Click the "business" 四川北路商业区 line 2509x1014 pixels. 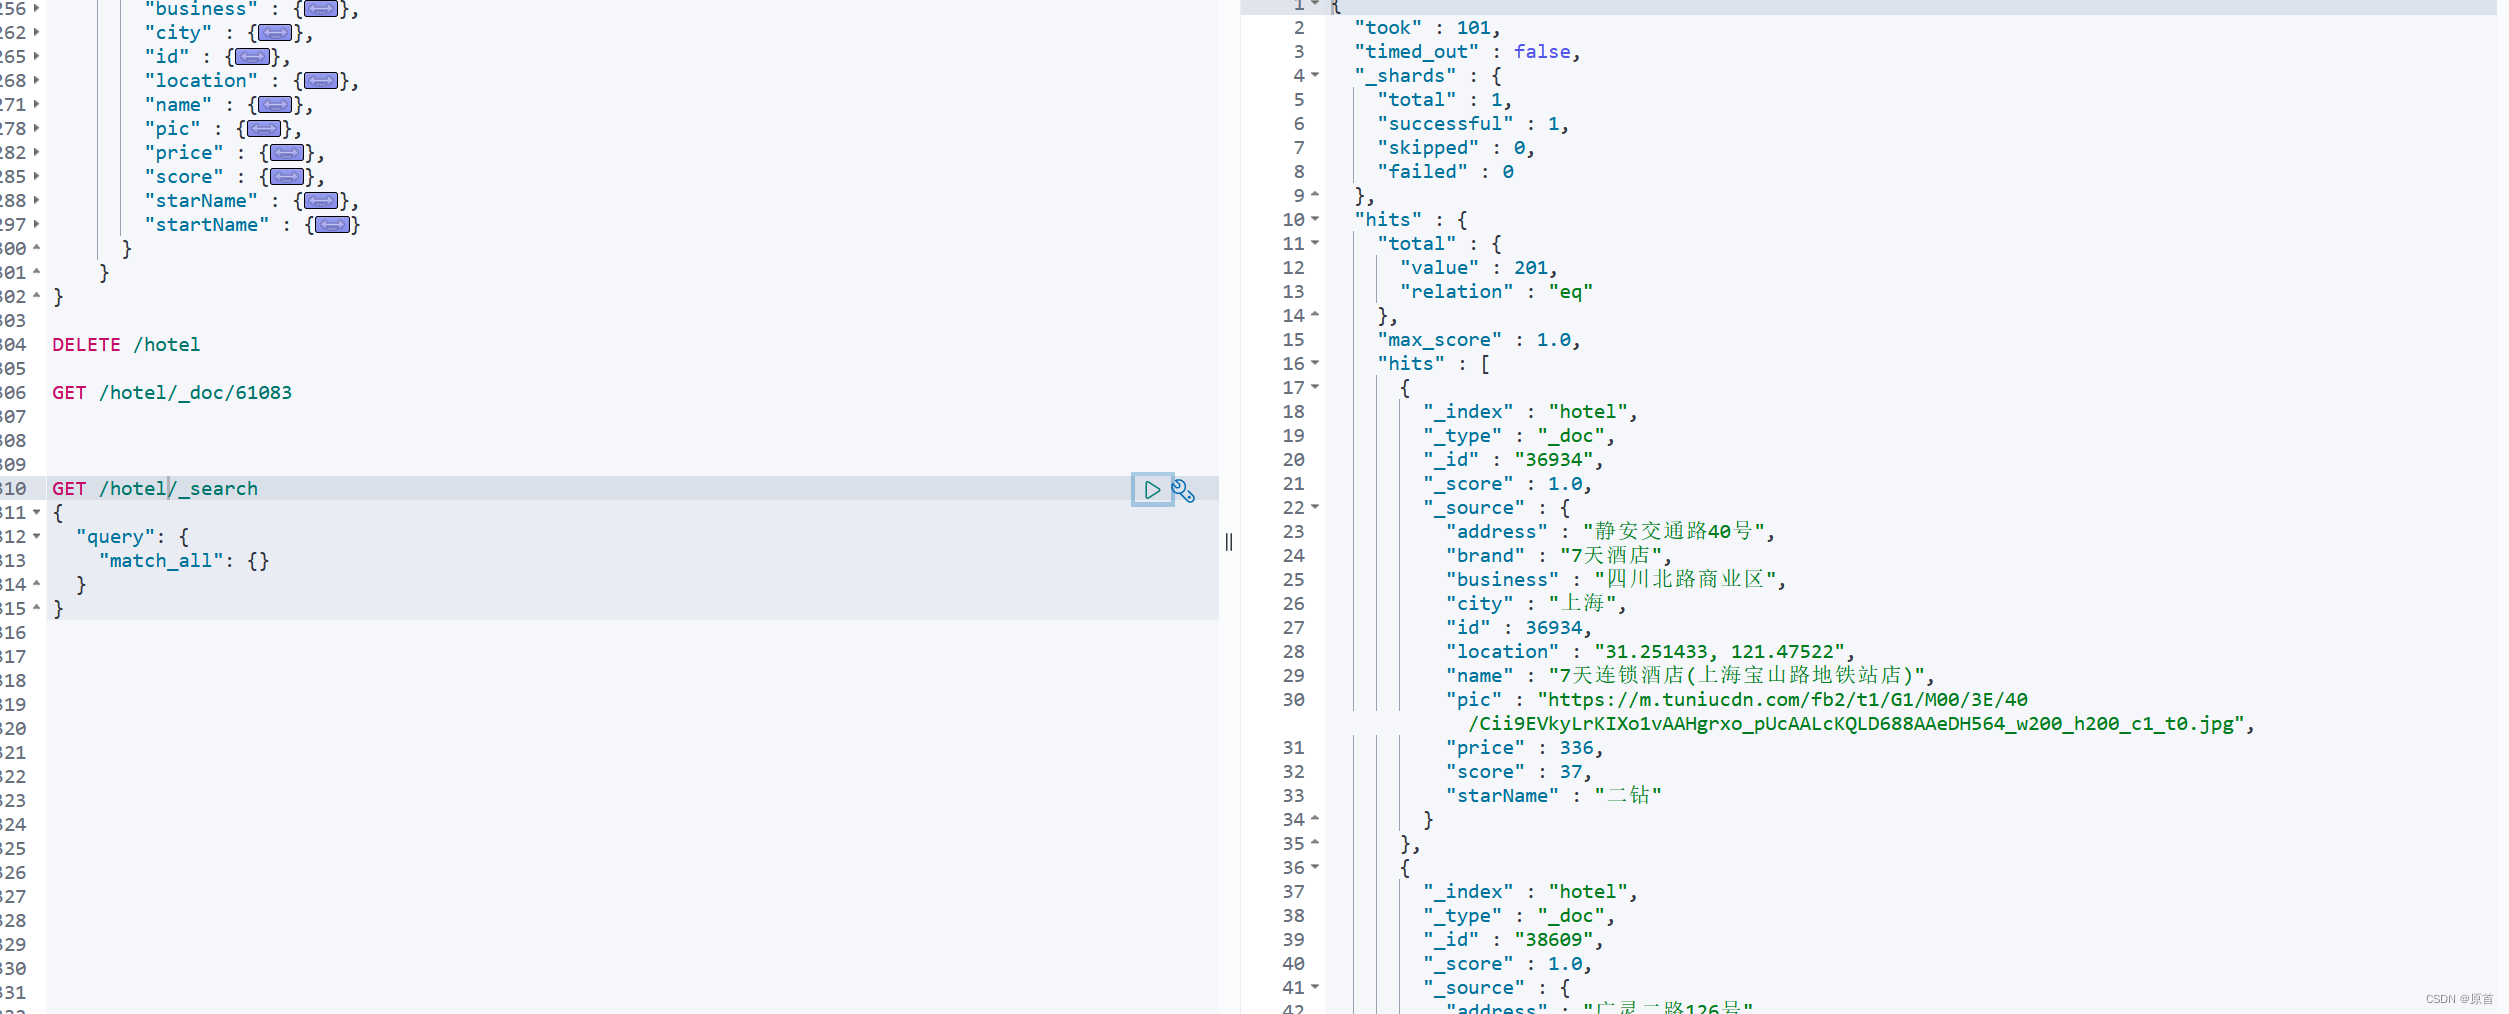tap(1616, 580)
